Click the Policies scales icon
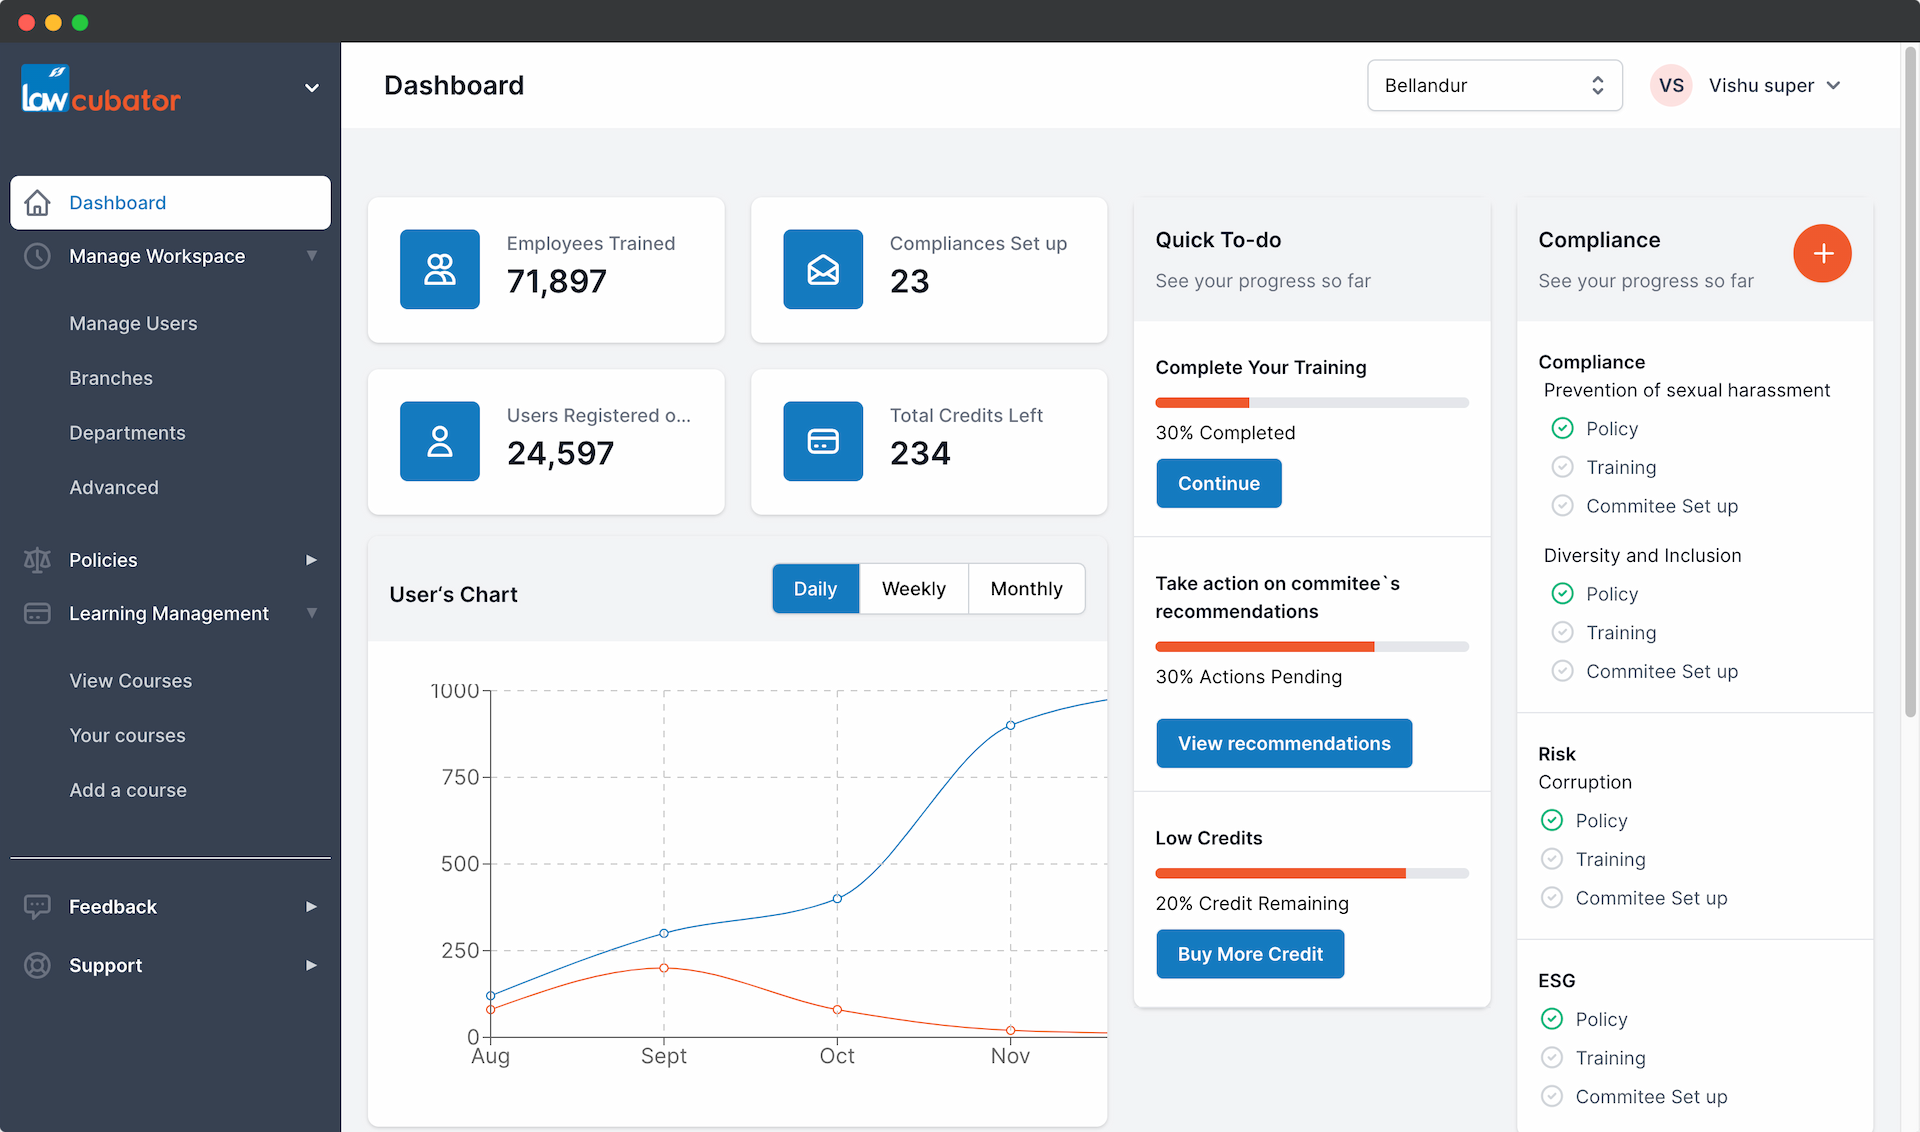This screenshot has height=1132, width=1920. [x=37, y=560]
